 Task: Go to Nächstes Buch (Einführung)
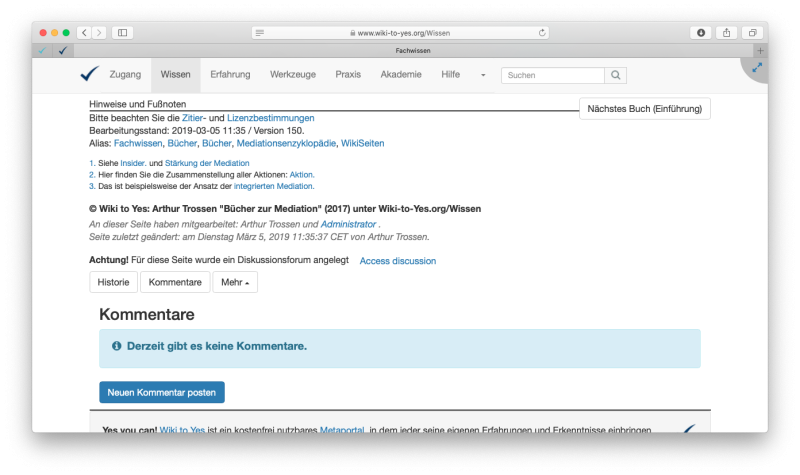pyautogui.click(x=644, y=108)
